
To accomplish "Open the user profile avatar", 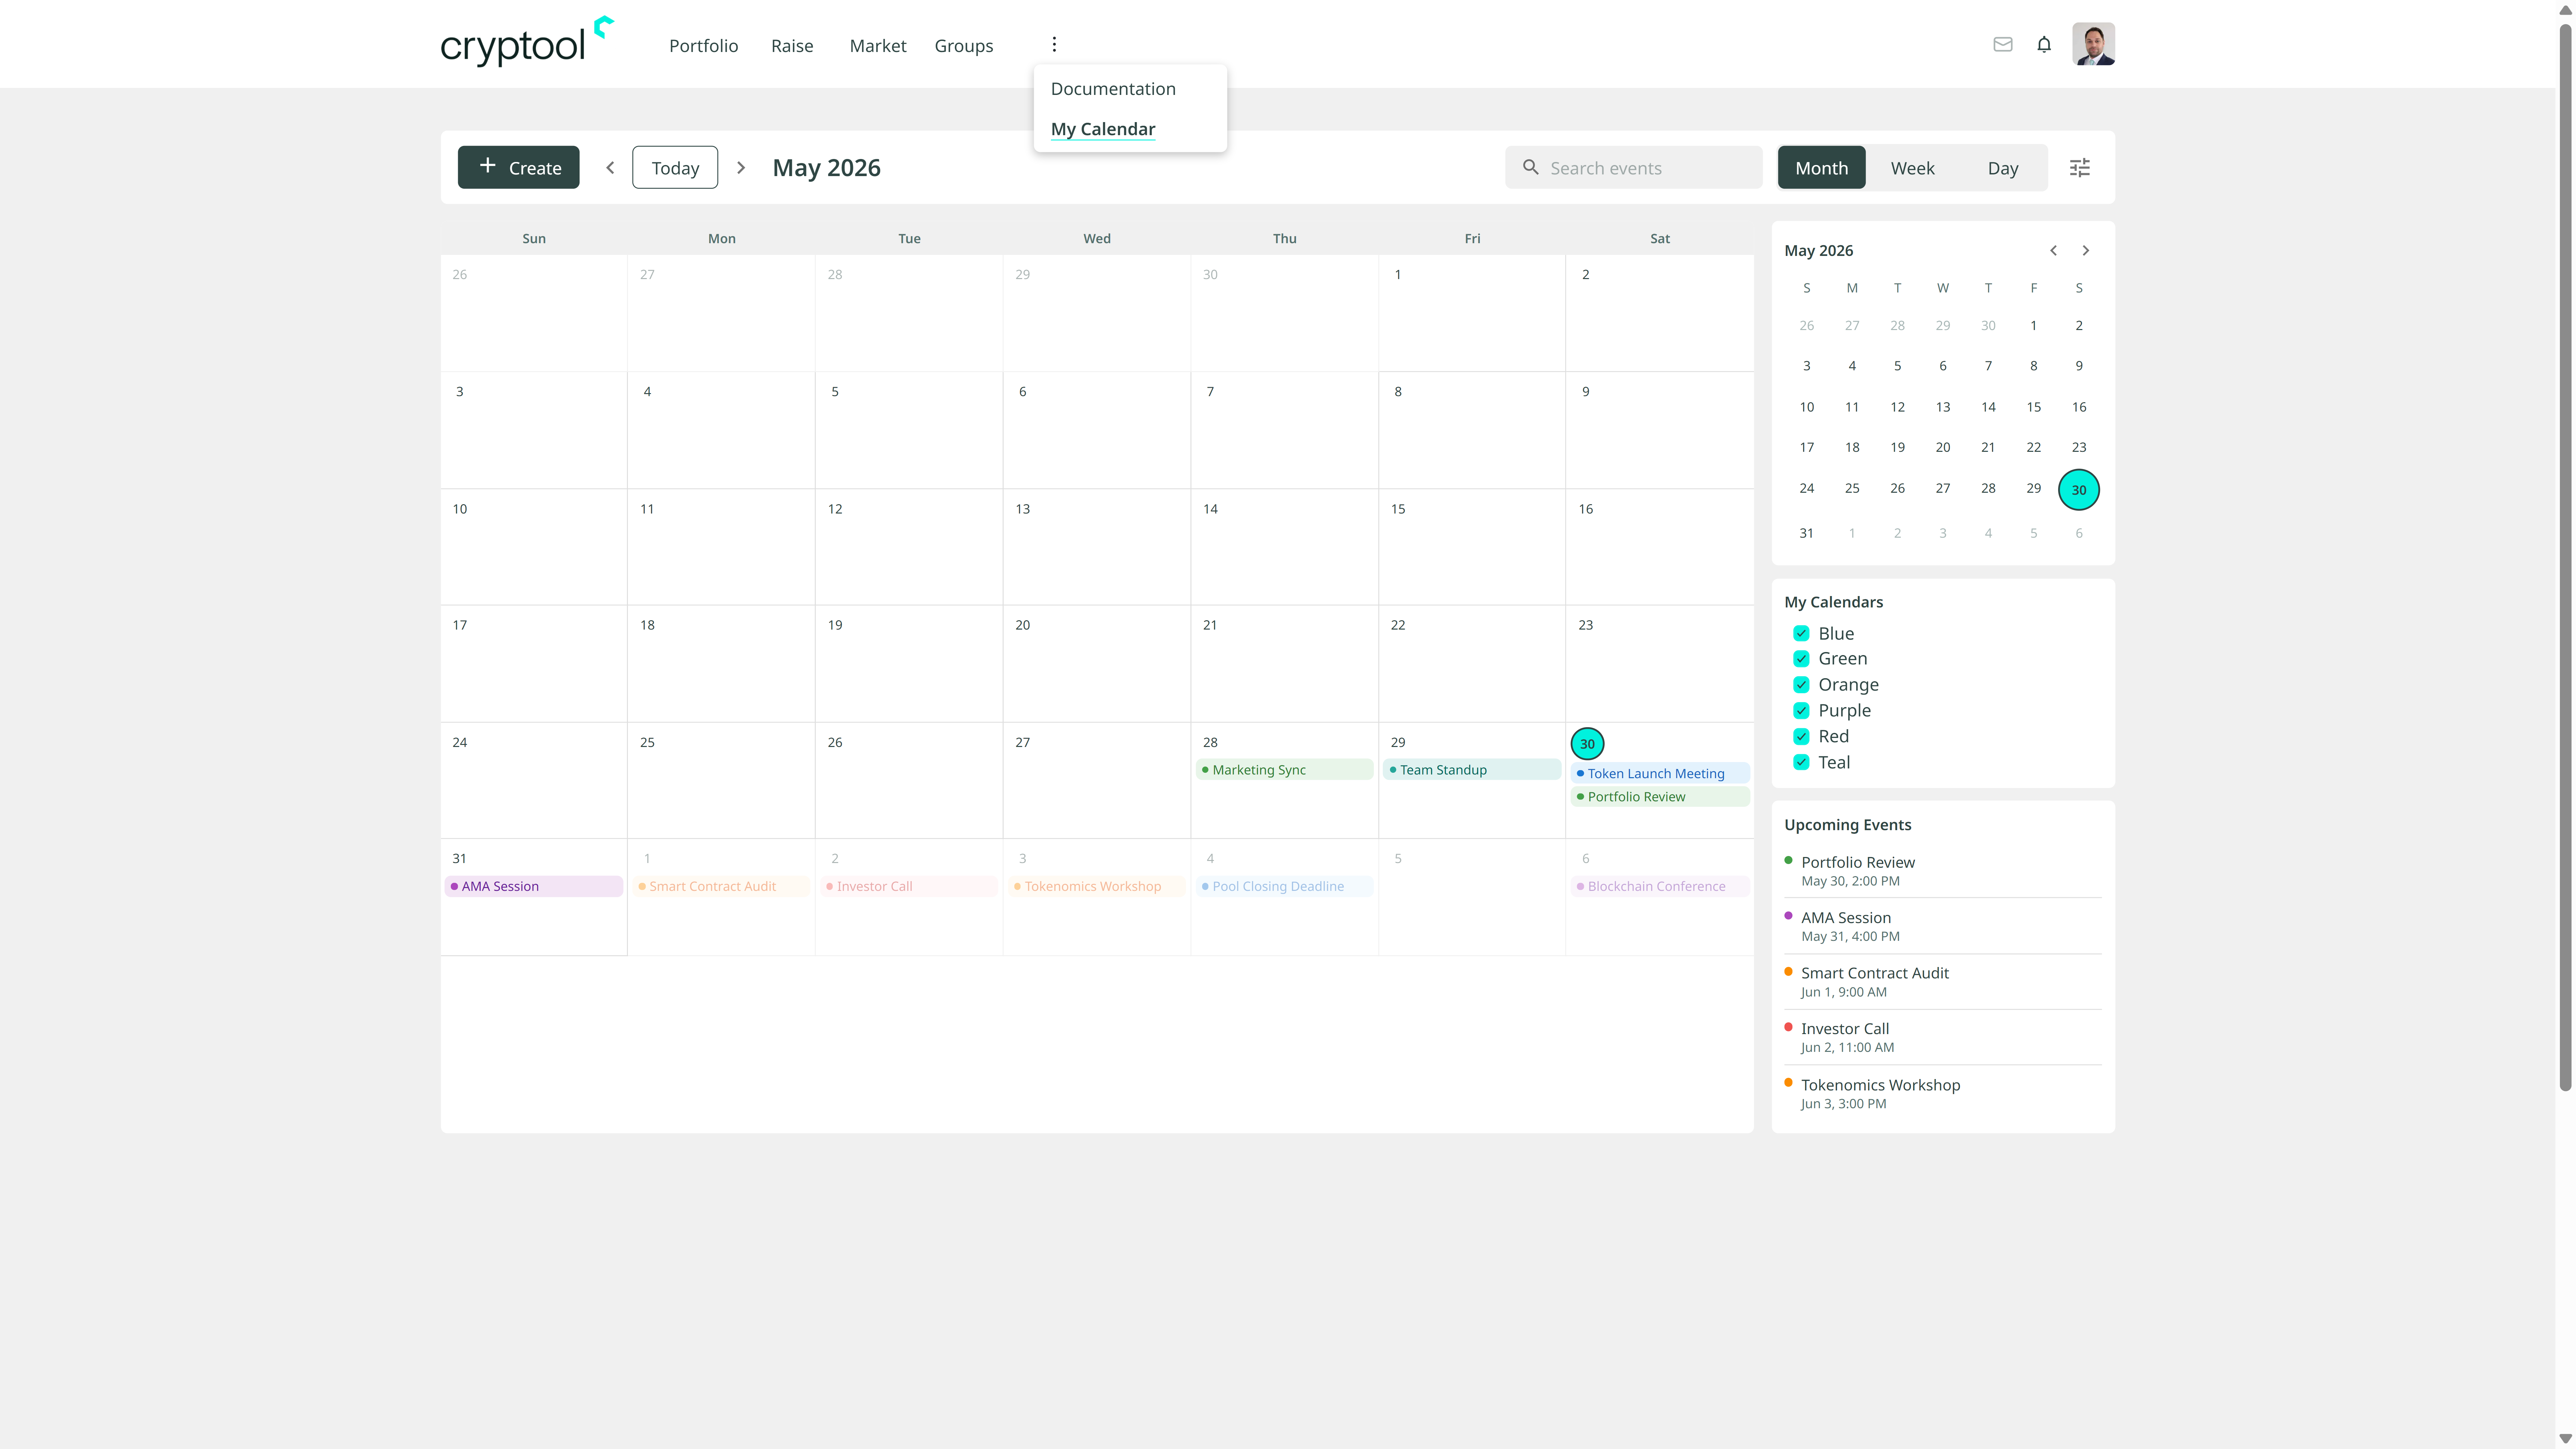I will (x=2093, y=44).
